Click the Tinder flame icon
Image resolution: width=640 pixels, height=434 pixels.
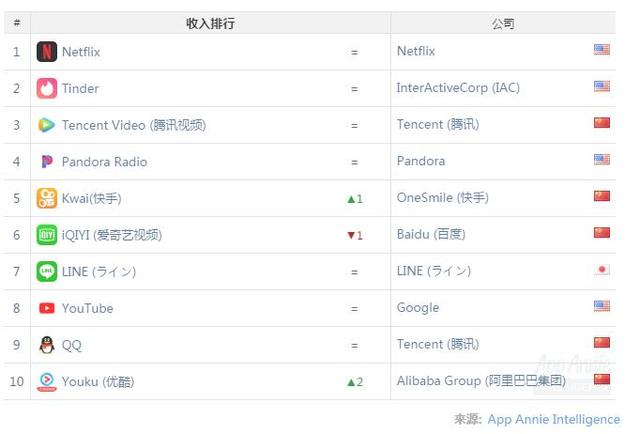pos(47,88)
